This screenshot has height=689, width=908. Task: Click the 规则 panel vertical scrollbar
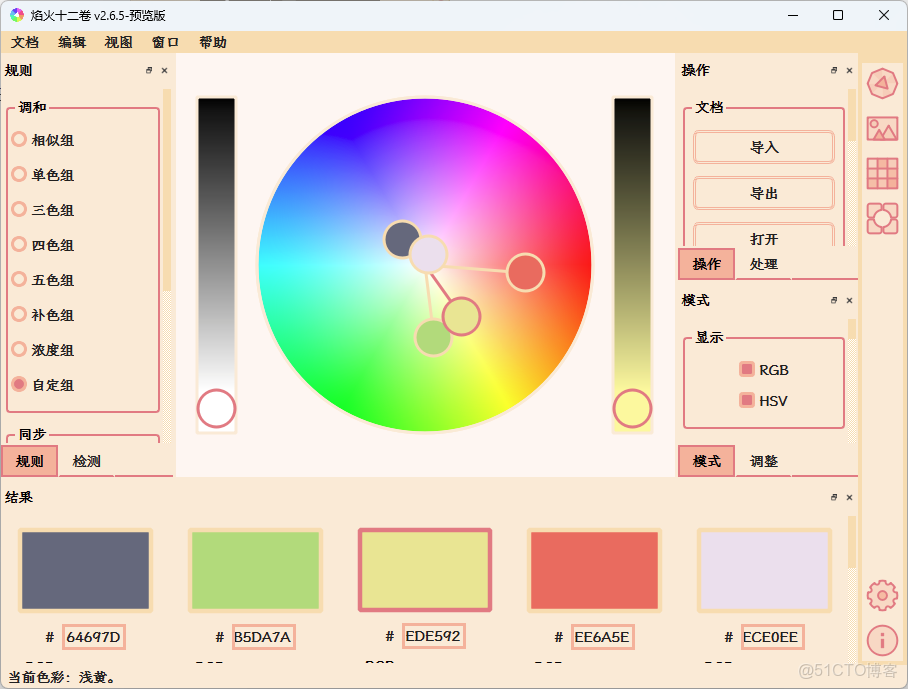pyautogui.click(x=167, y=190)
